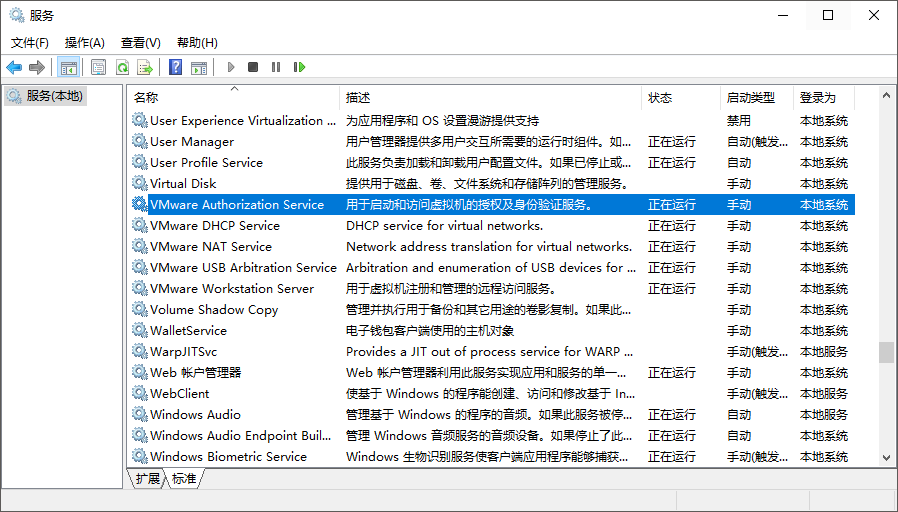This screenshot has height=512, width=898.
Task: Select 服务(本地) in the left tree
Action: 54,96
